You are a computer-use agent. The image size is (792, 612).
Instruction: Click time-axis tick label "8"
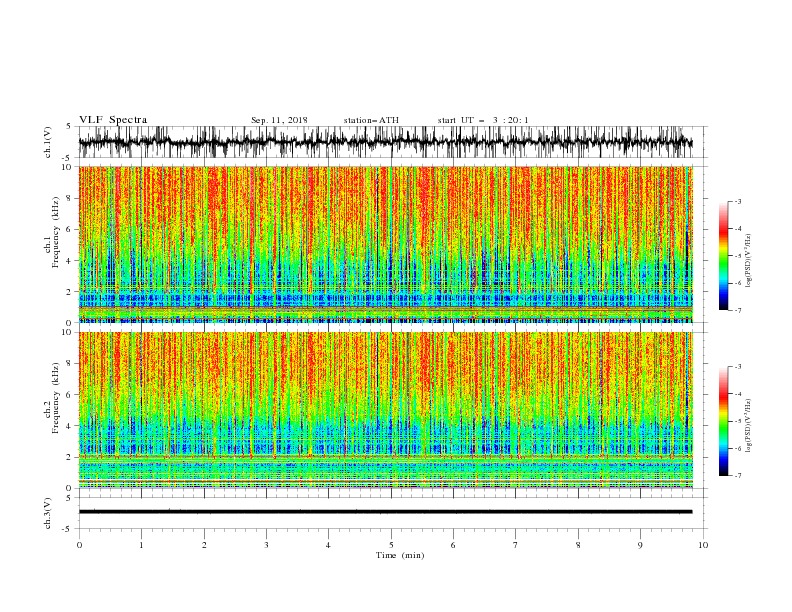pyautogui.click(x=578, y=545)
